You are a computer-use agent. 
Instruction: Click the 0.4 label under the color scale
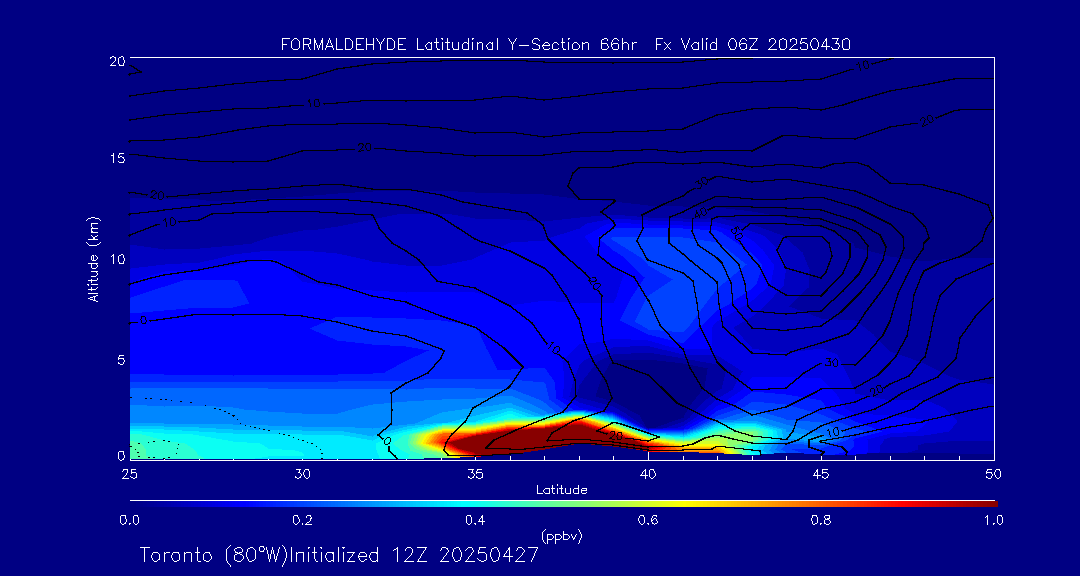[x=476, y=520]
